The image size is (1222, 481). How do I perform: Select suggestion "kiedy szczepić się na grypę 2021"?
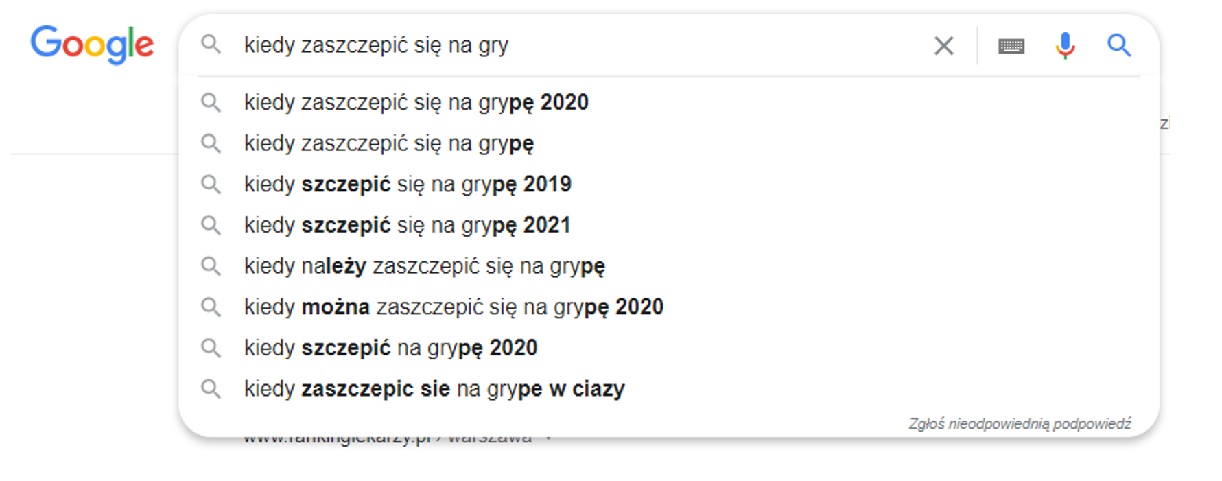coord(408,225)
